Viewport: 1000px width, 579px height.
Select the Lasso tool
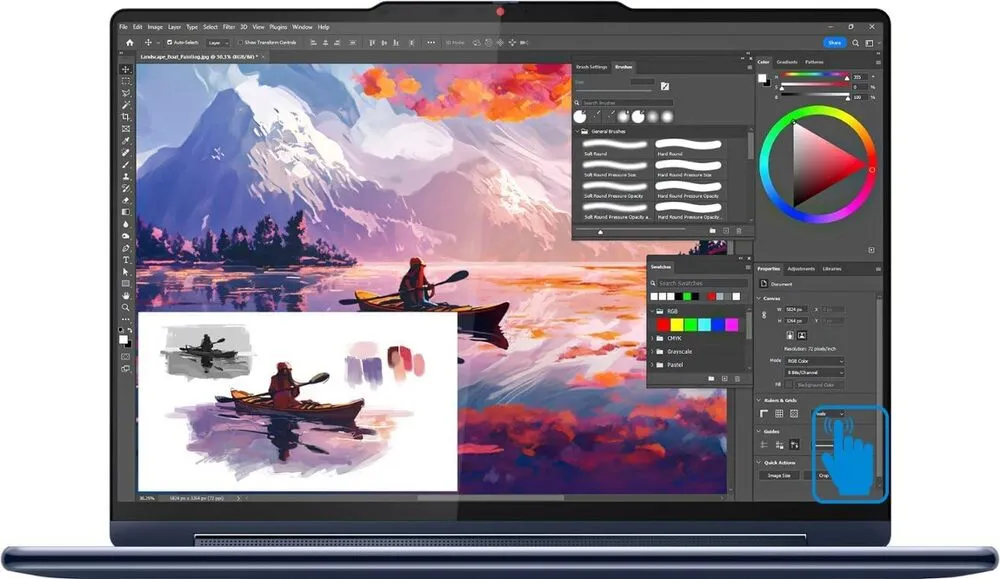click(x=126, y=93)
